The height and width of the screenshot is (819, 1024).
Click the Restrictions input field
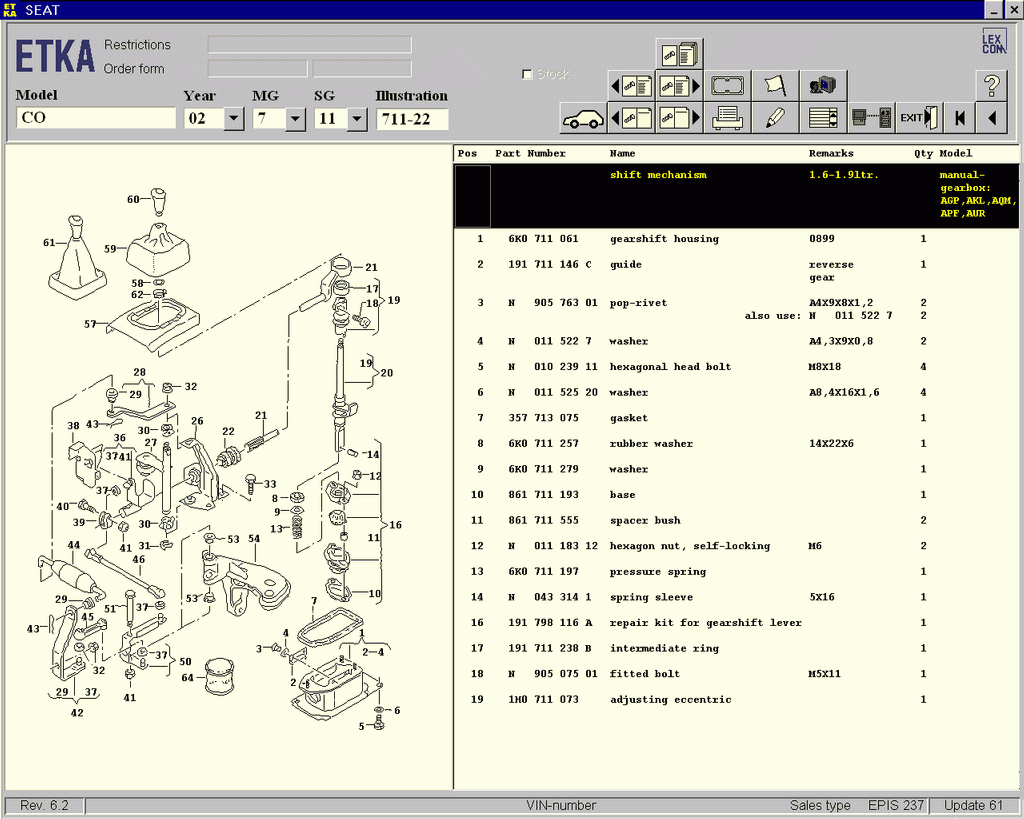click(310, 44)
